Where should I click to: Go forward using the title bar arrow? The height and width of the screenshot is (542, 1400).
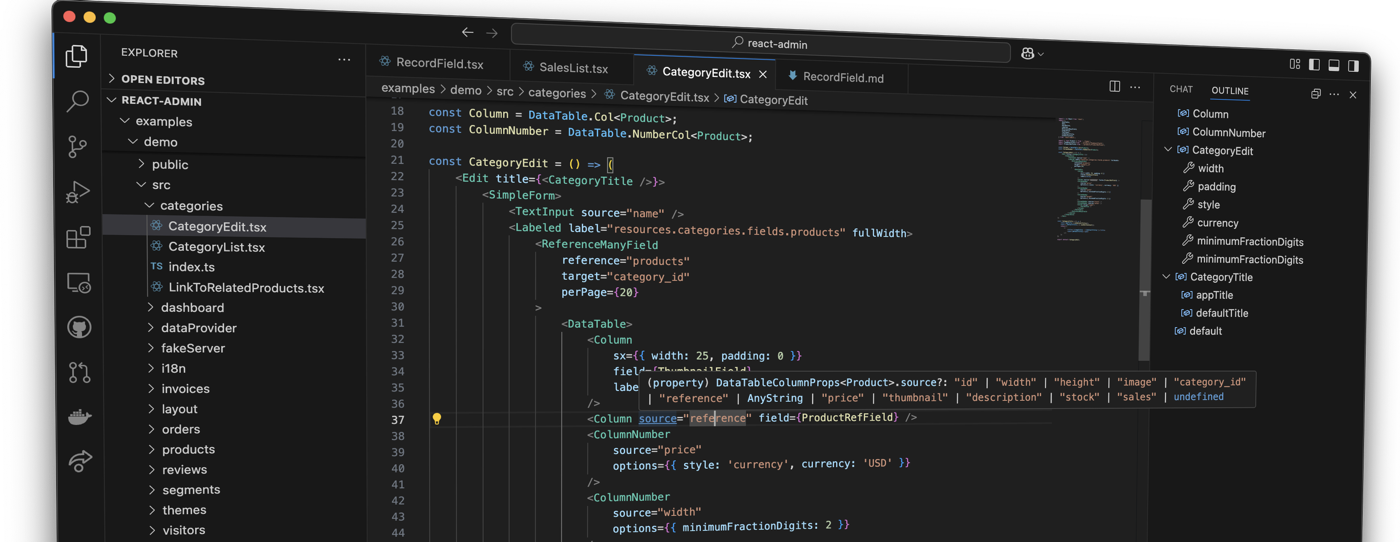(491, 33)
